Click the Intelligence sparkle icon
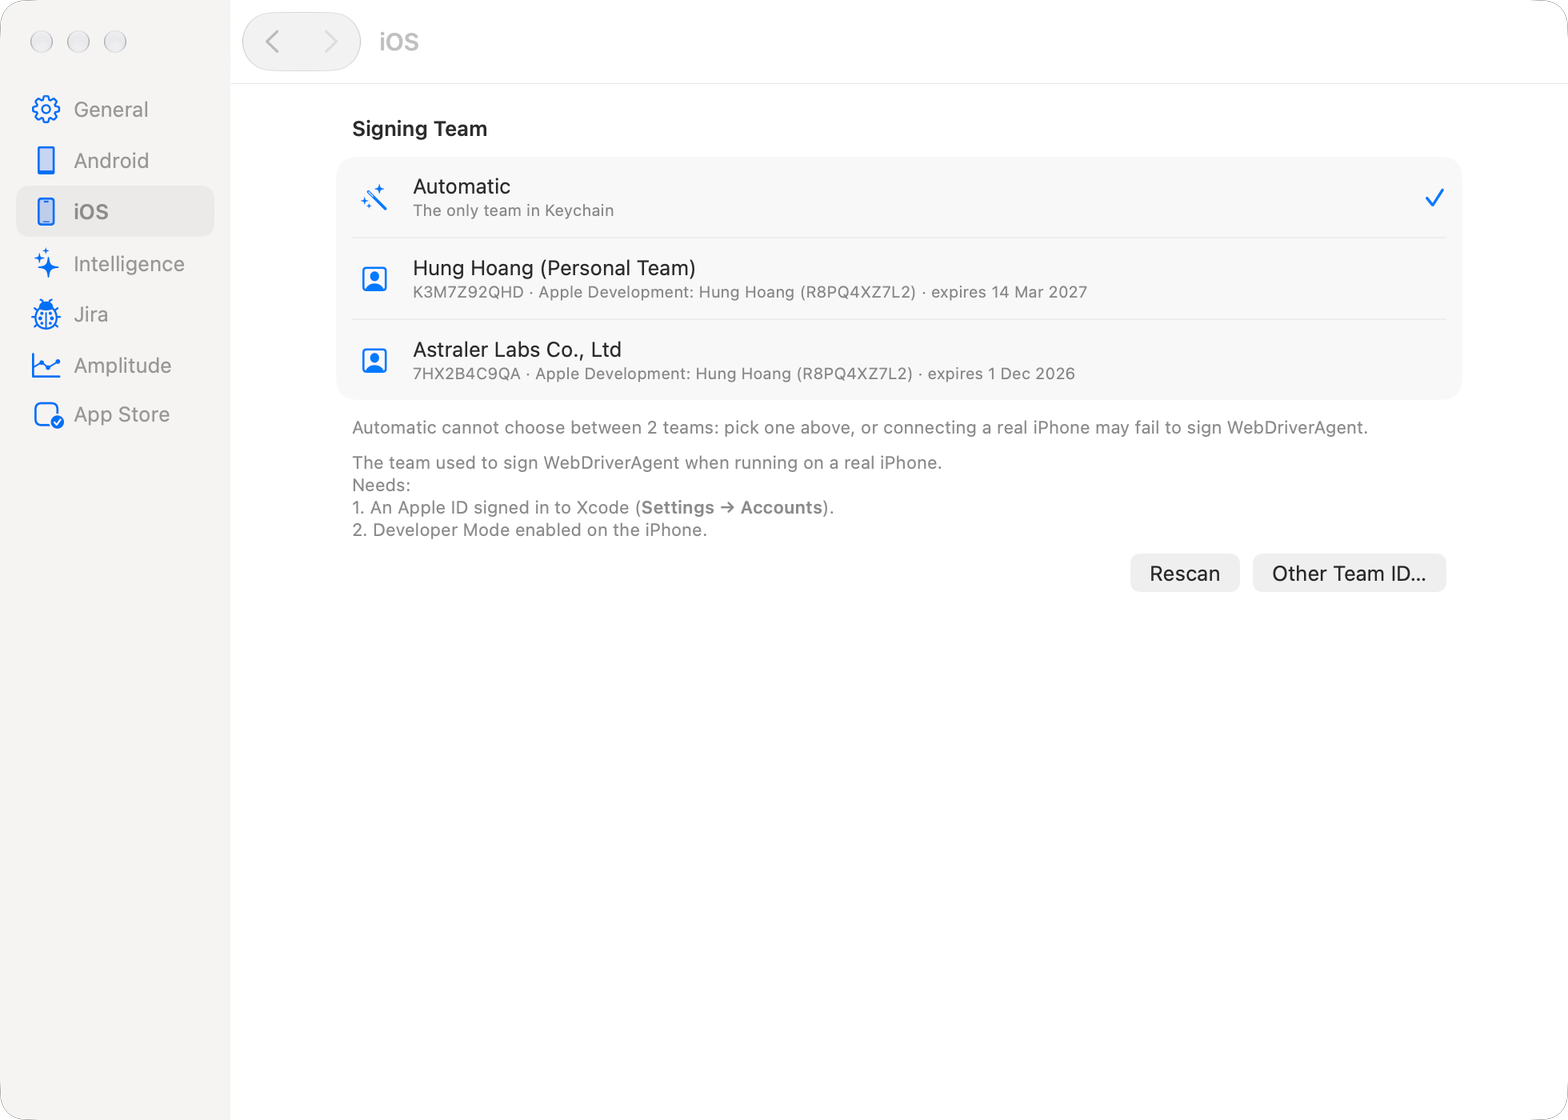Image resolution: width=1568 pixels, height=1120 pixels. [x=46, y=263]
